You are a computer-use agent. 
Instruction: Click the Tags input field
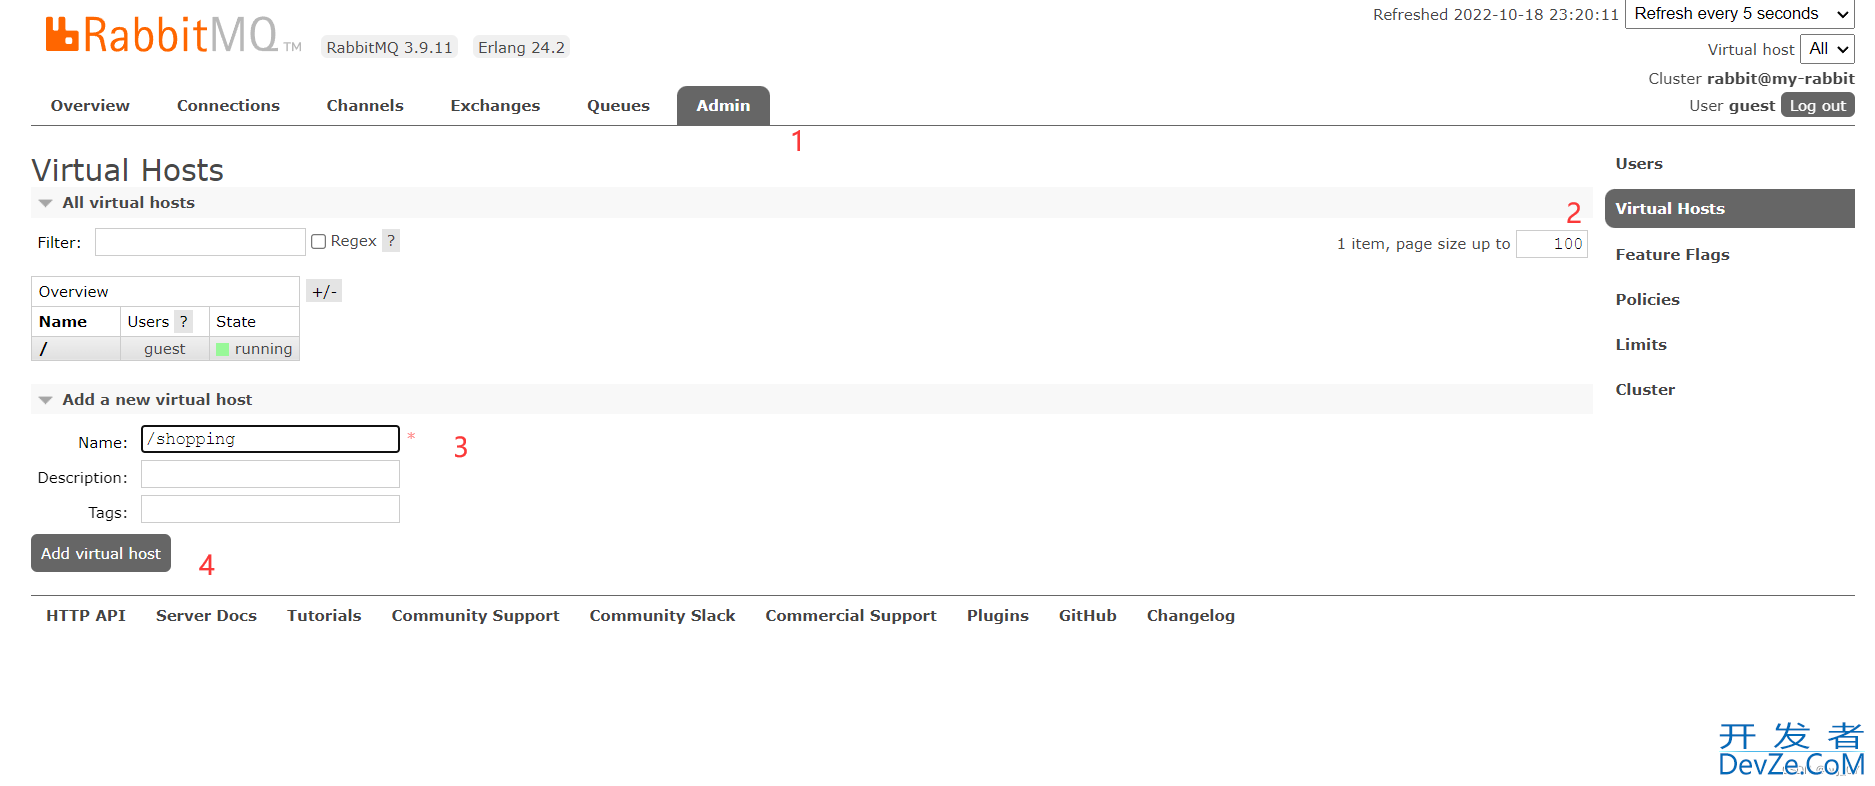(270, 509)
